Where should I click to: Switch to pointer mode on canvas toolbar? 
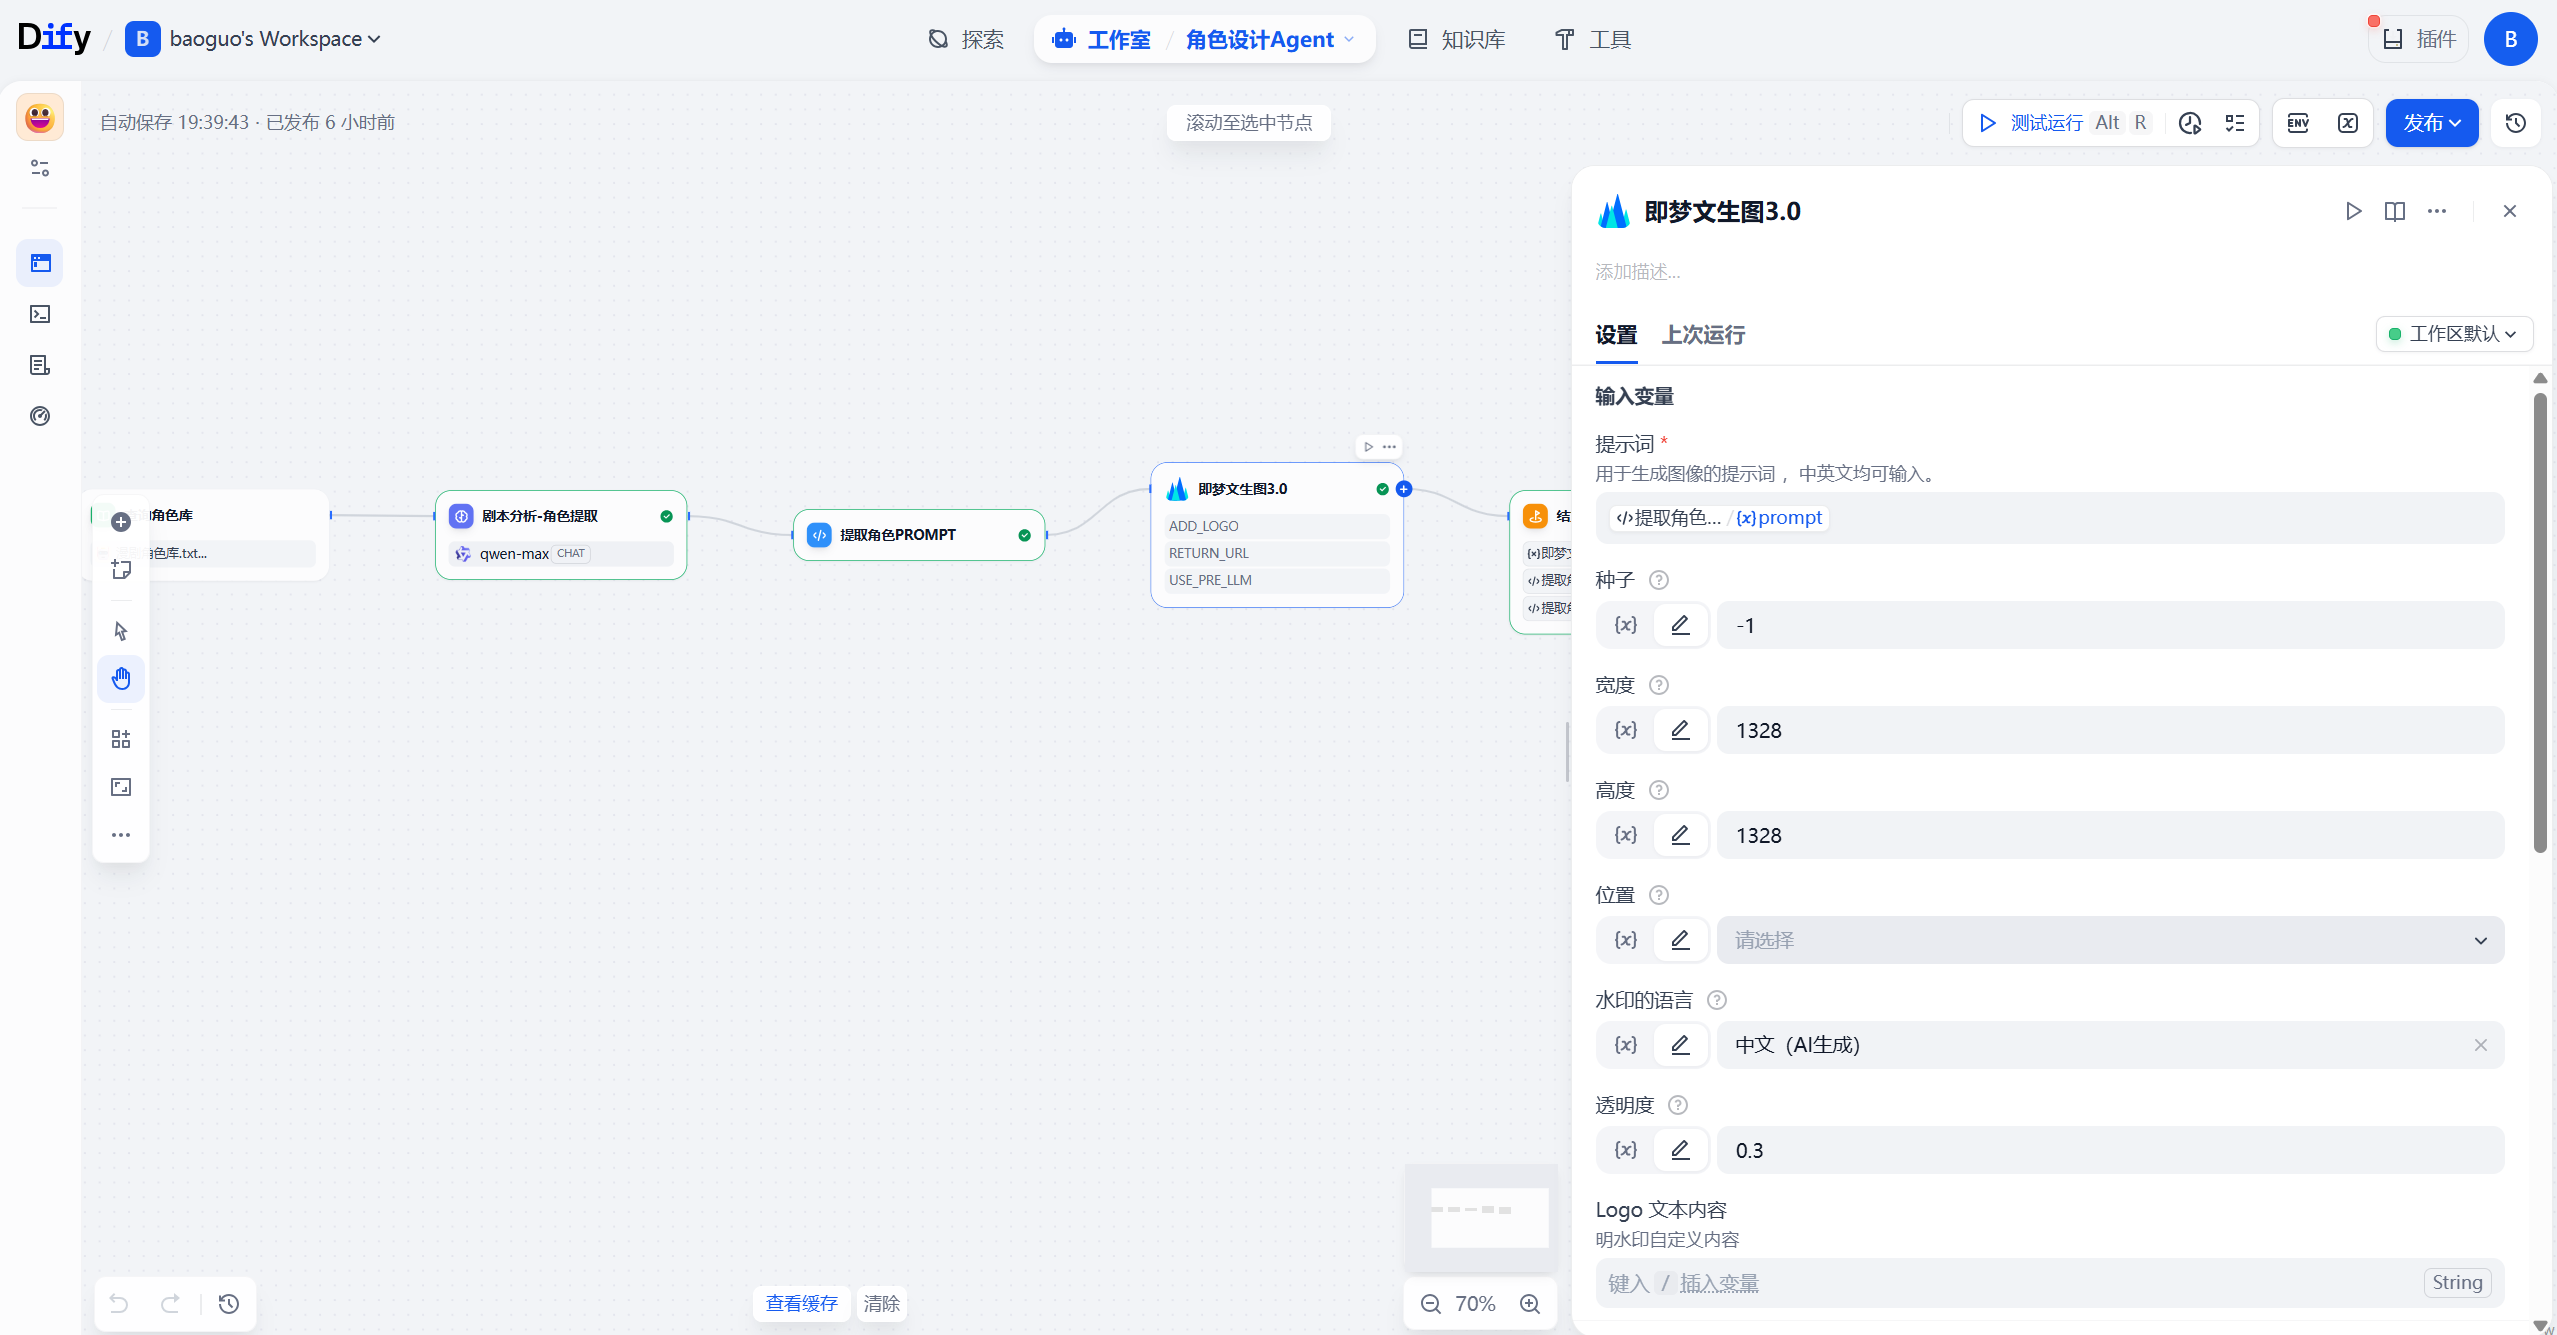(x=121, y=631)
